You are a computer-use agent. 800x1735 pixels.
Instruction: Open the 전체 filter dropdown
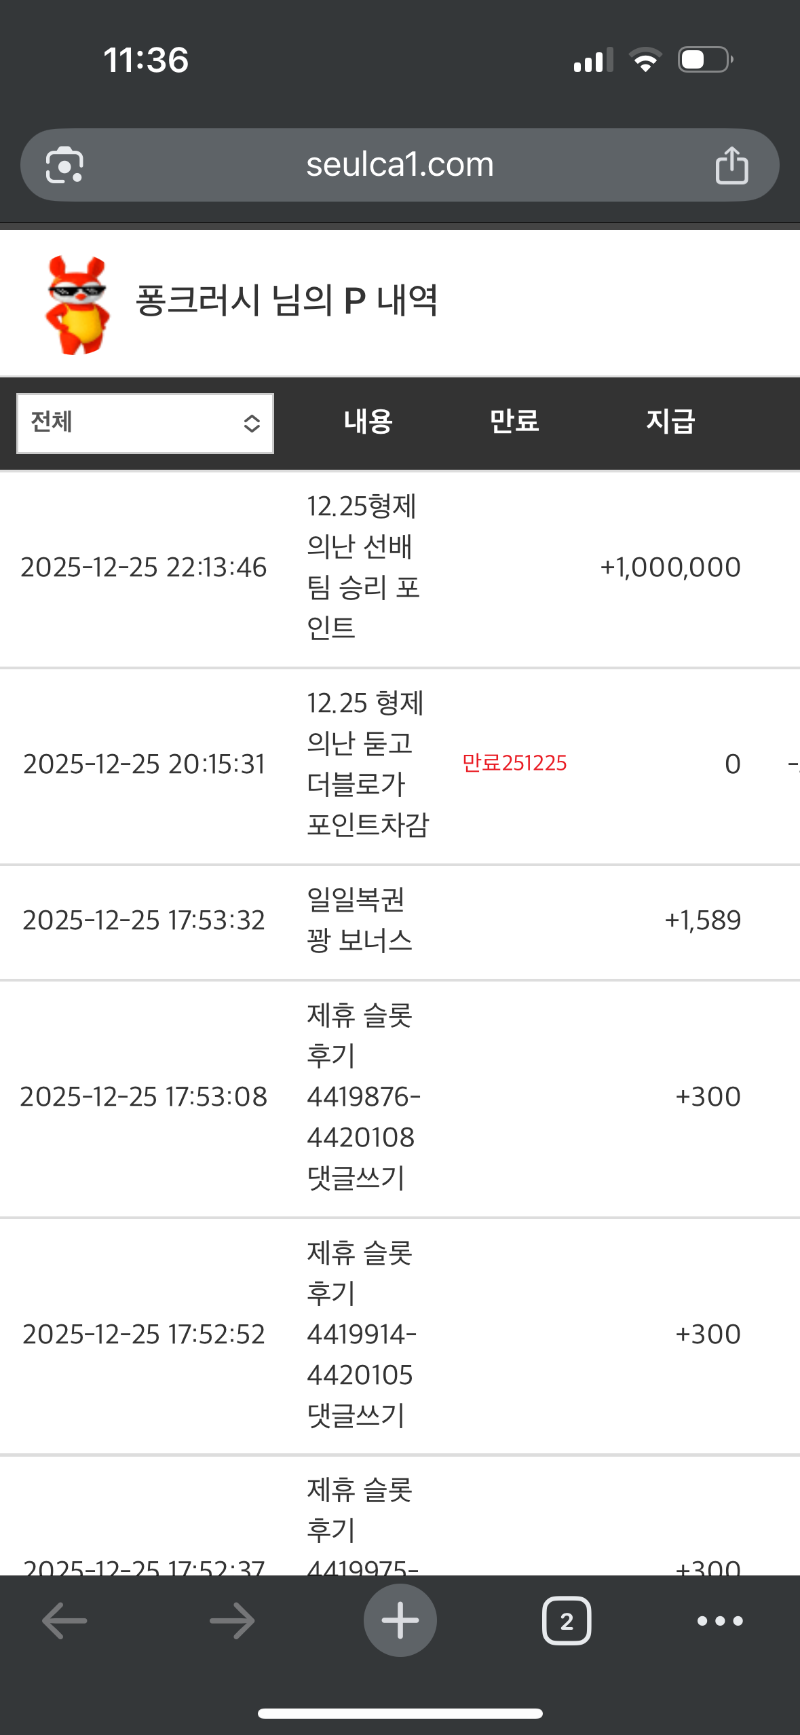(x=145, y=423)
